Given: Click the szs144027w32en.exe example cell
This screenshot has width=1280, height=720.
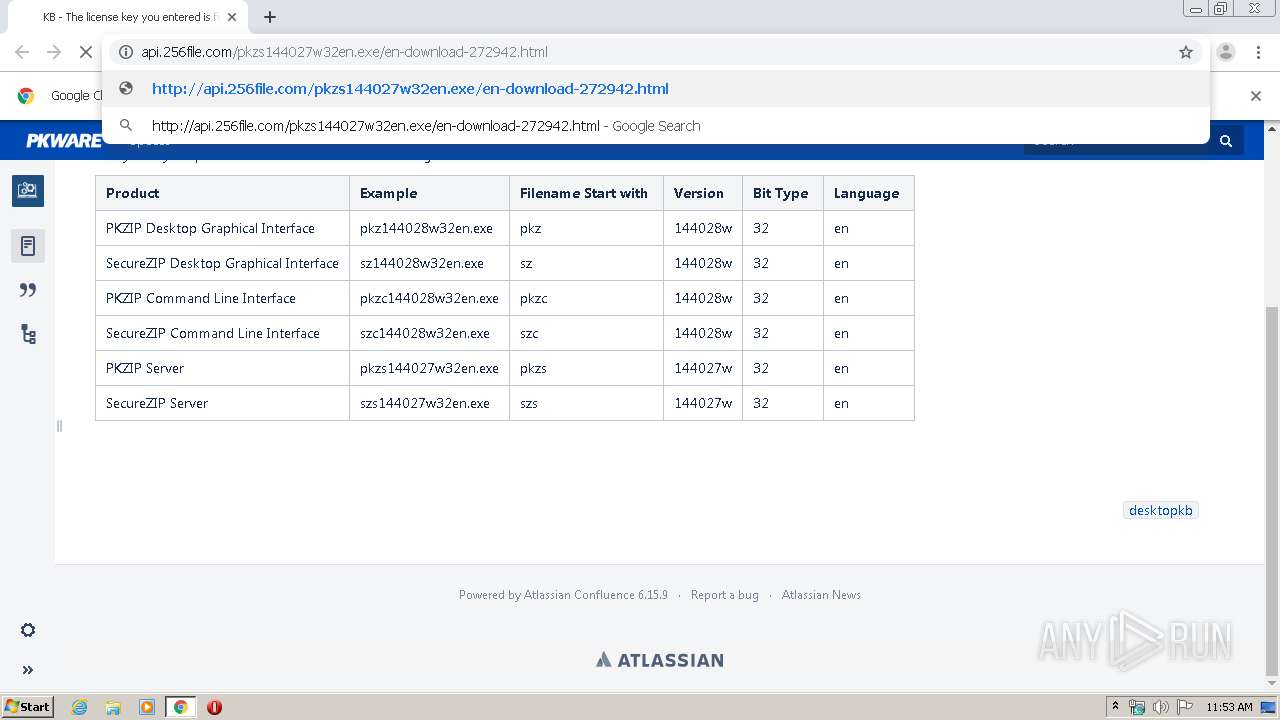Looking at the screenshot, I should (429, 403).
